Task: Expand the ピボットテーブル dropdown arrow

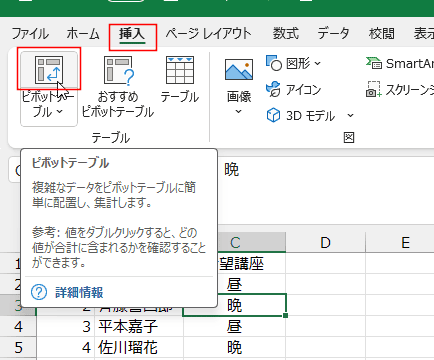Action: tap(60, 112)
